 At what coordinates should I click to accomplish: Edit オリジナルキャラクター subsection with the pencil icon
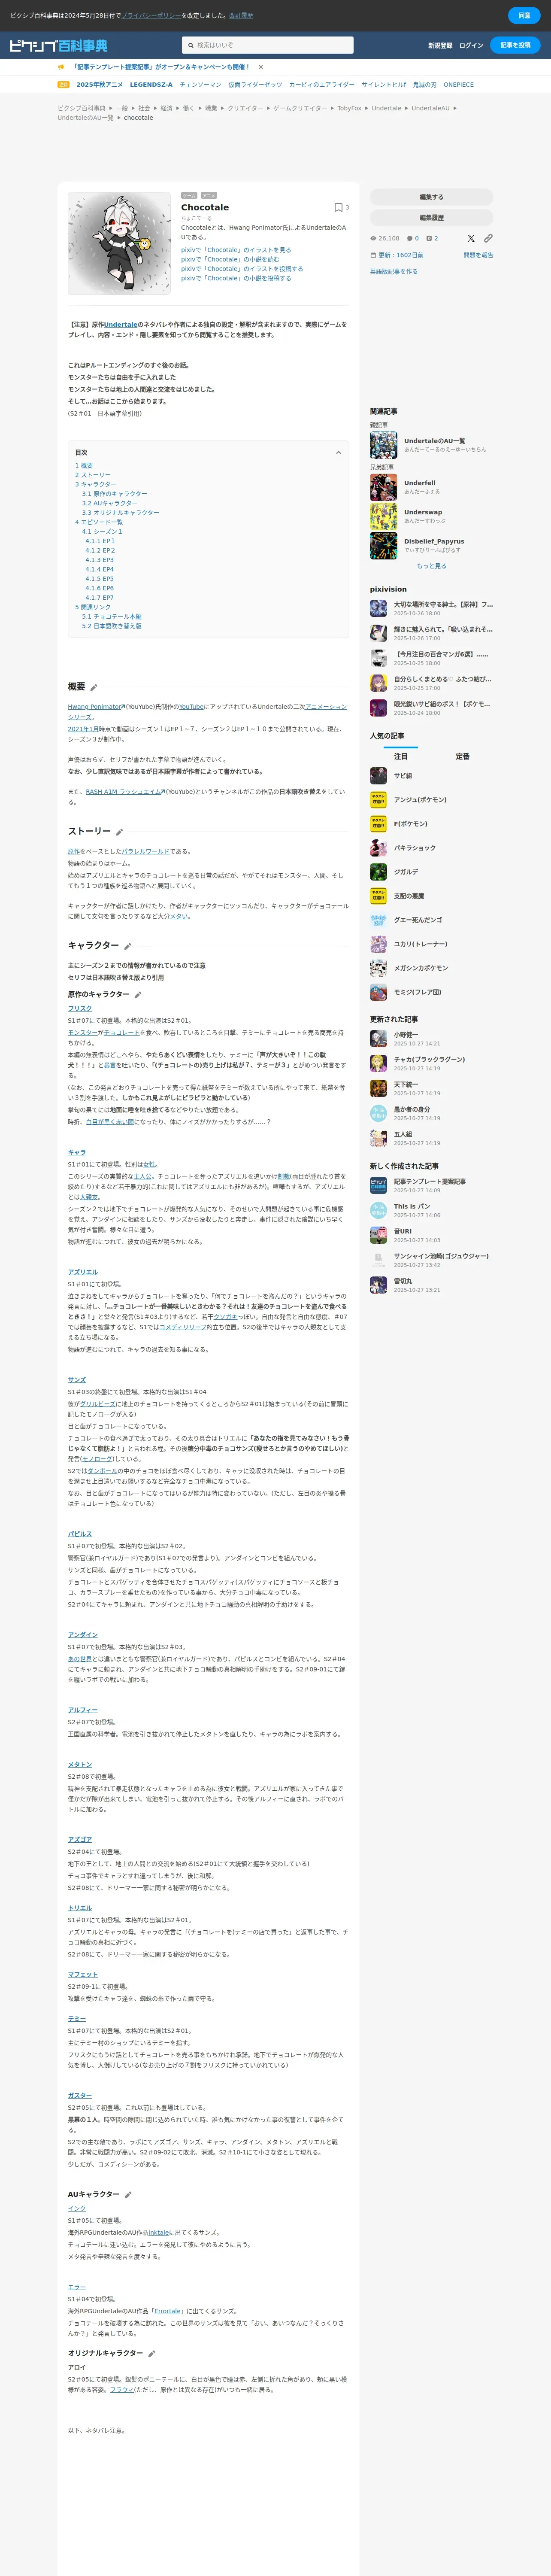tap(151, 2353)
